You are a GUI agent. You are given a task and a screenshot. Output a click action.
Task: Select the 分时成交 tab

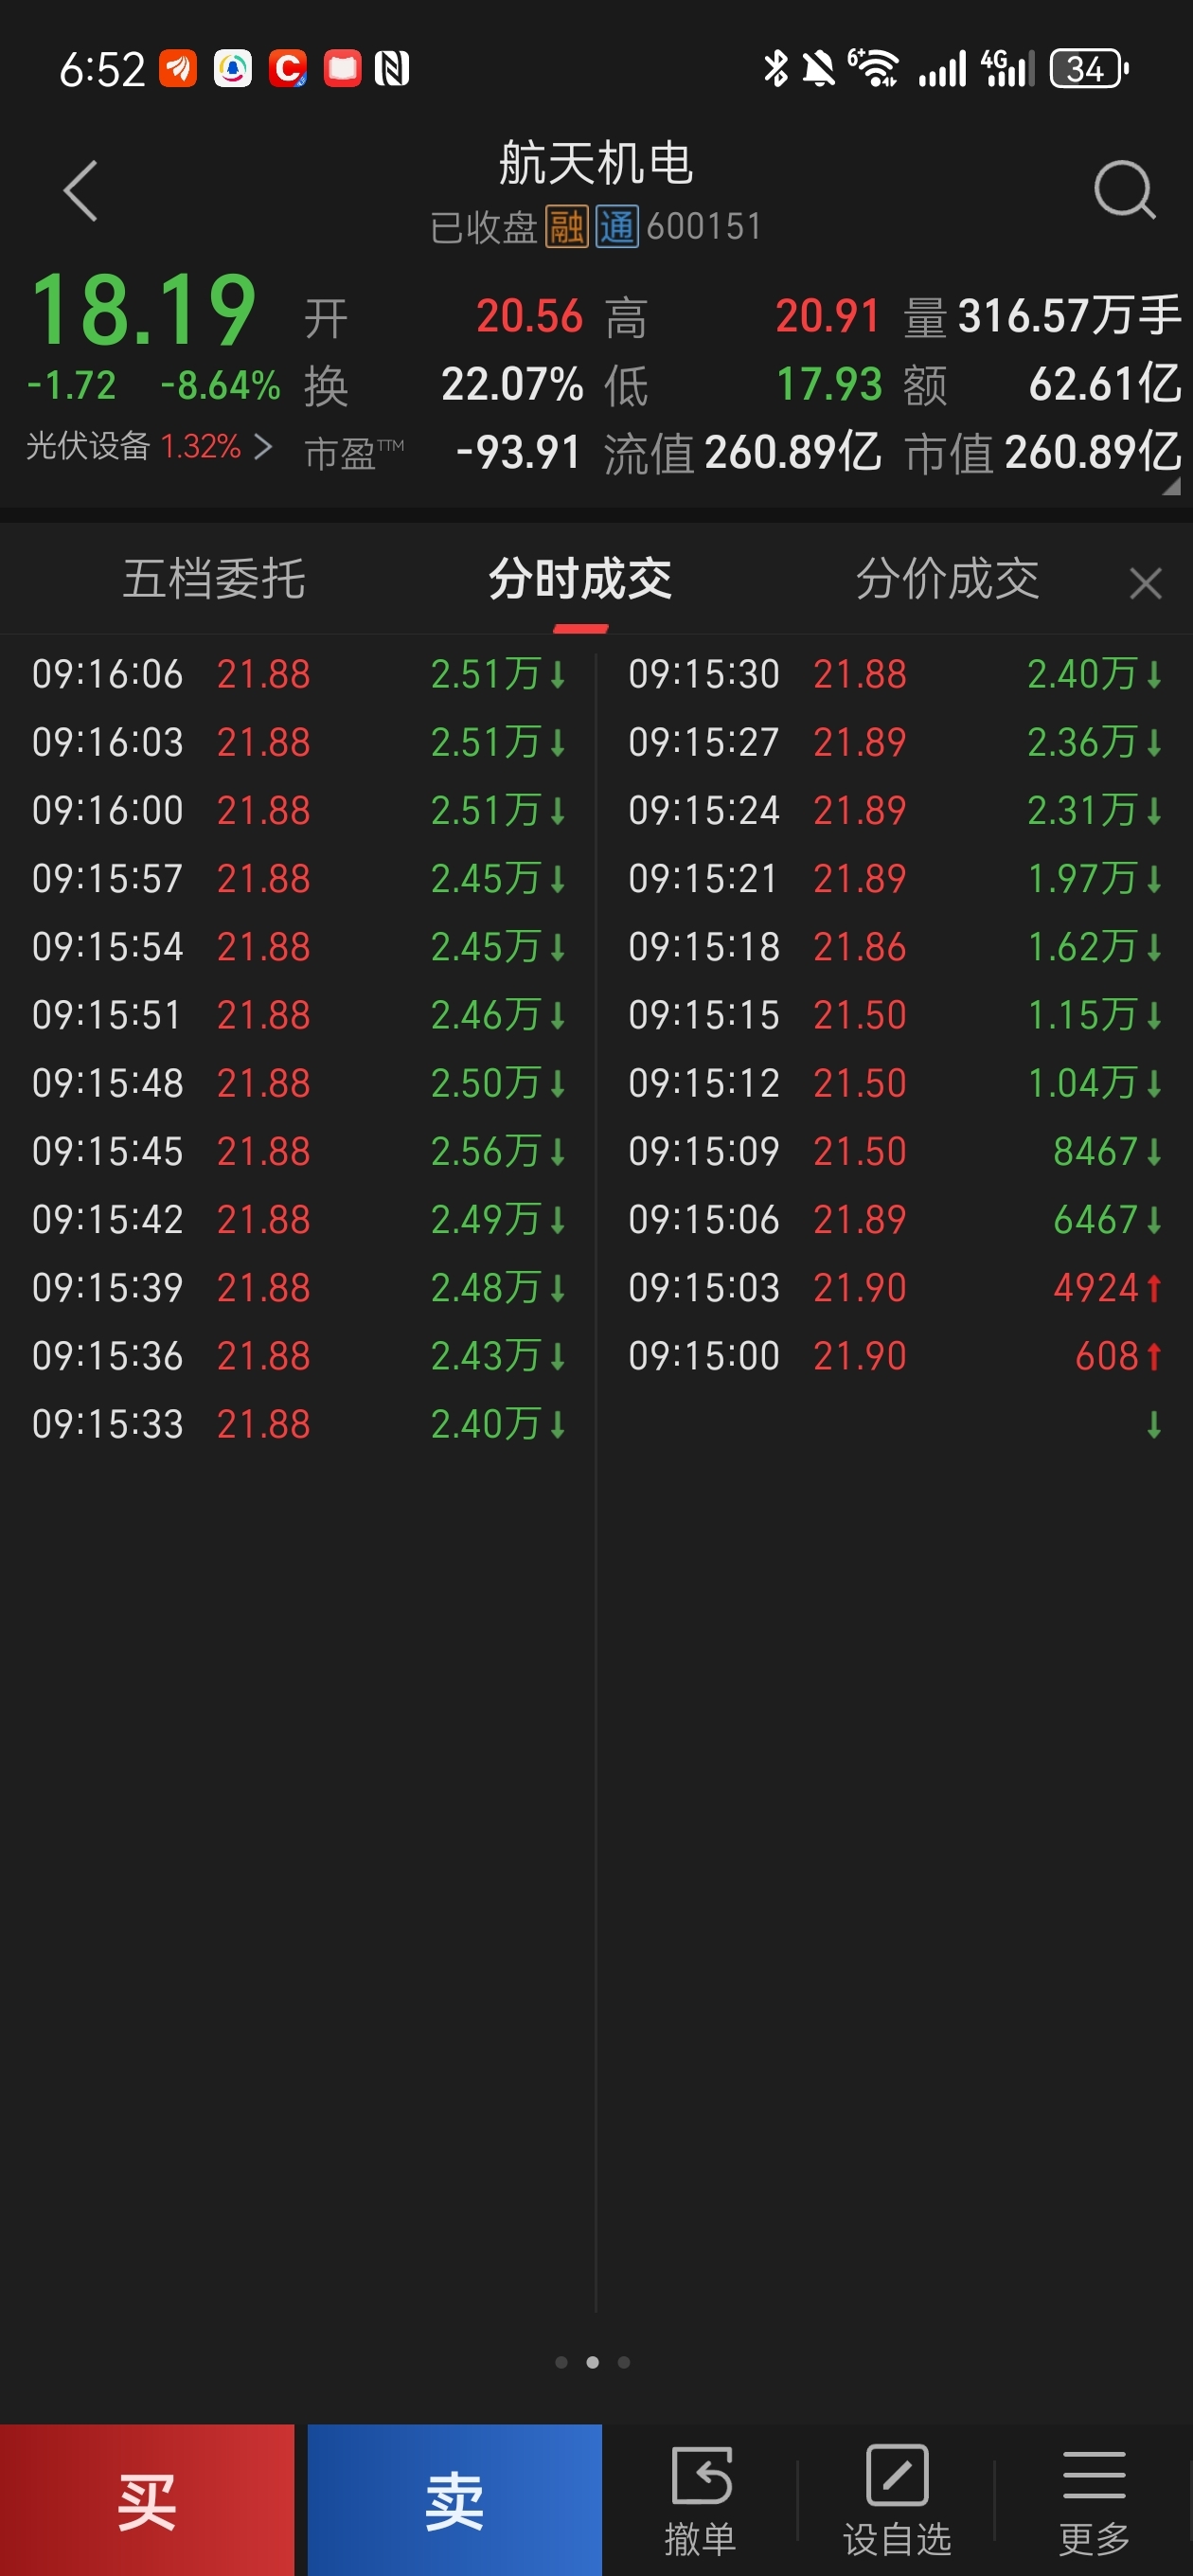click(580, 580)
